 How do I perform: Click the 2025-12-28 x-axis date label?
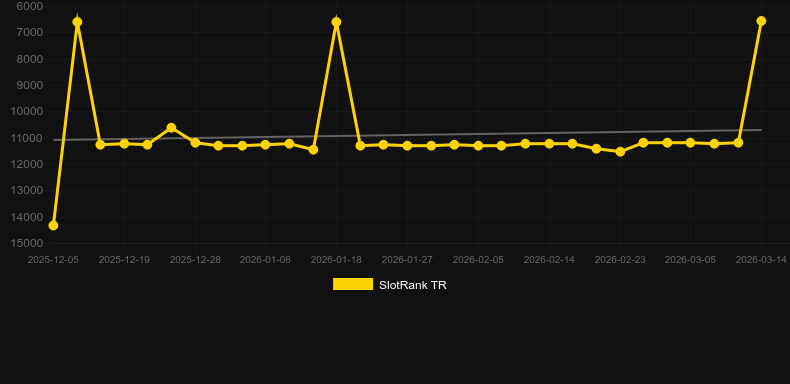point(195,260)
